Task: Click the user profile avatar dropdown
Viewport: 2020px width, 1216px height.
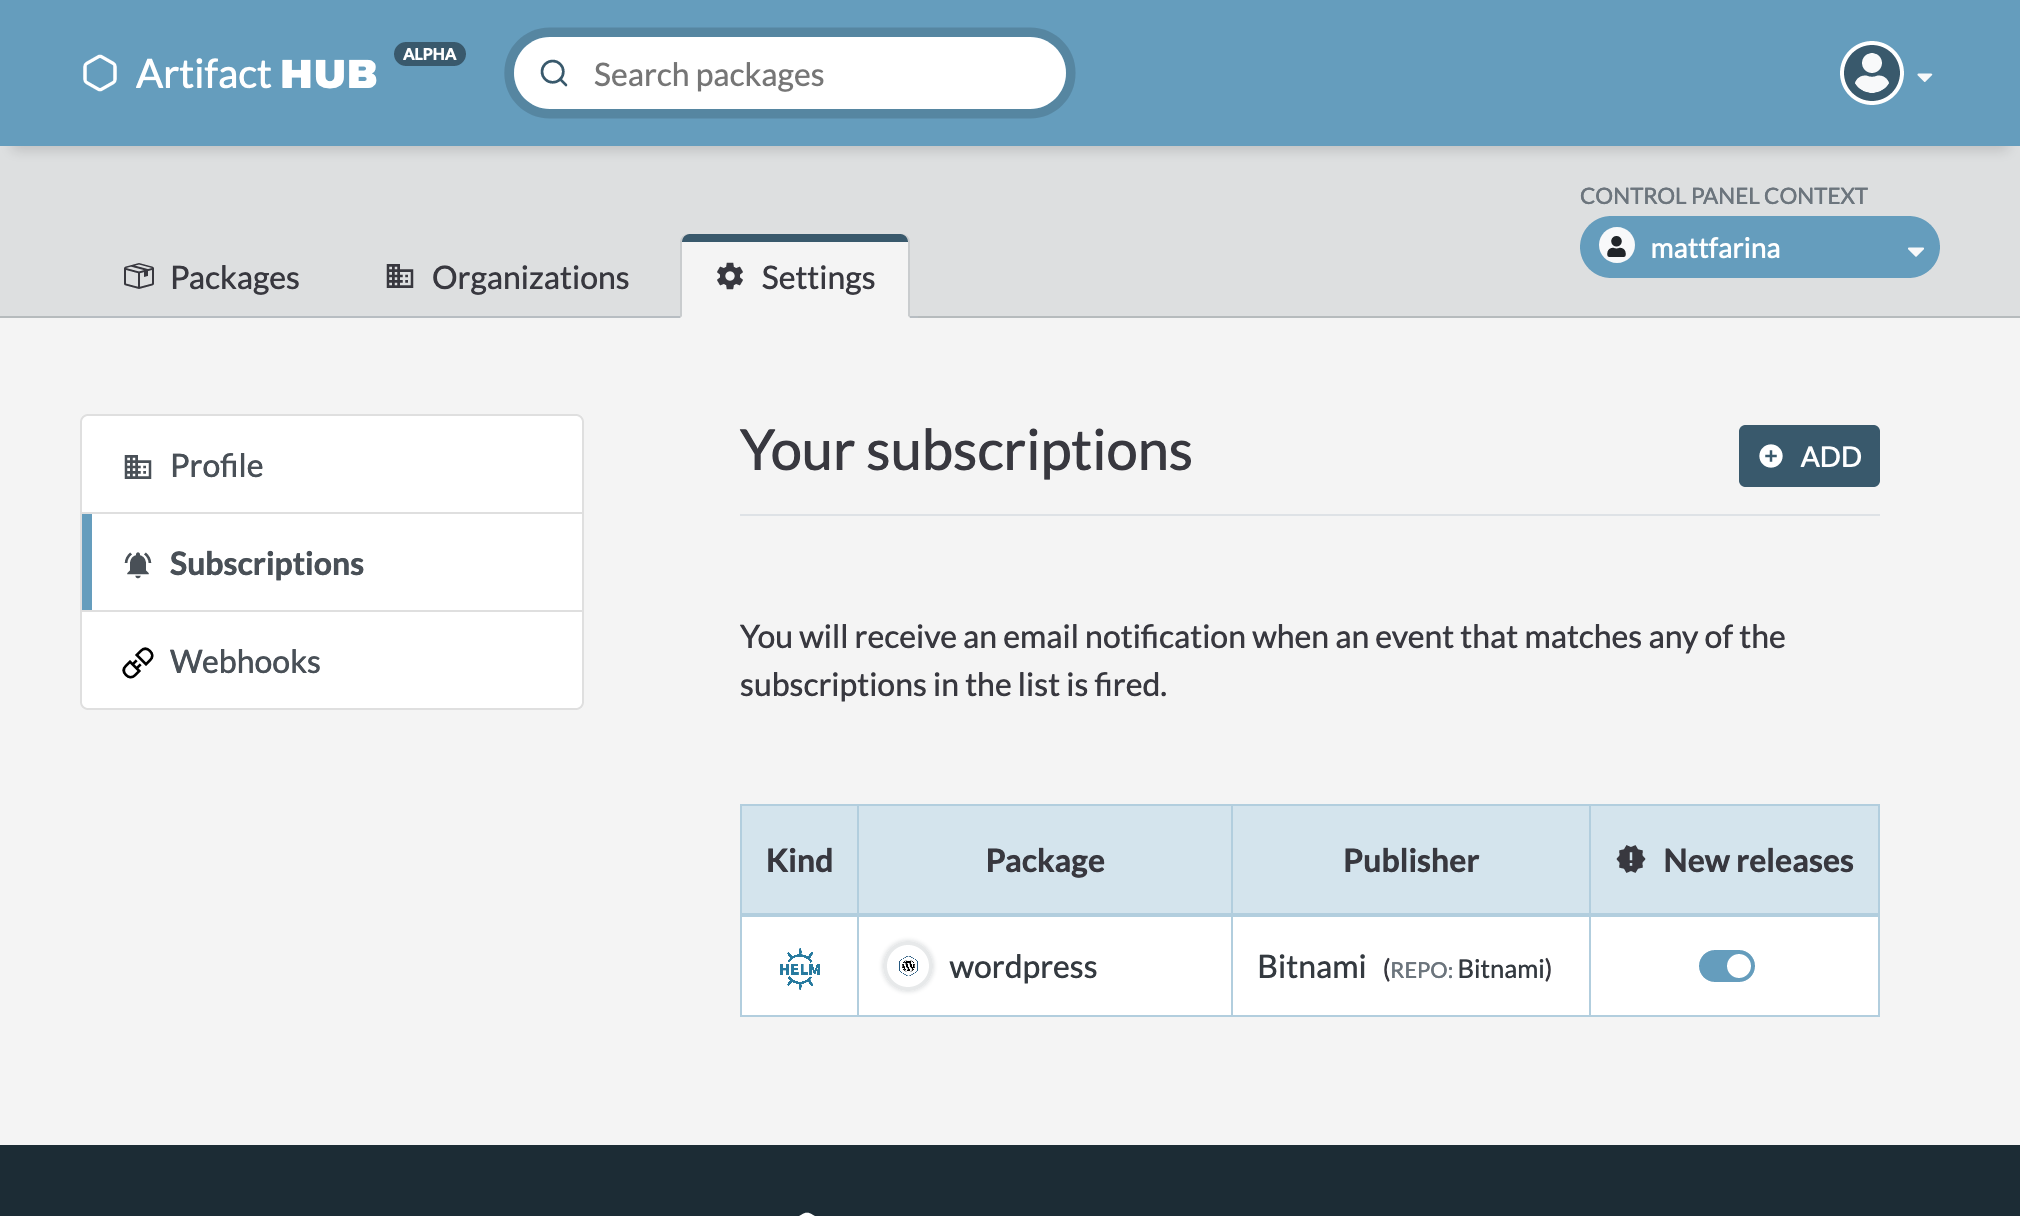Action: coord(1883,72)
